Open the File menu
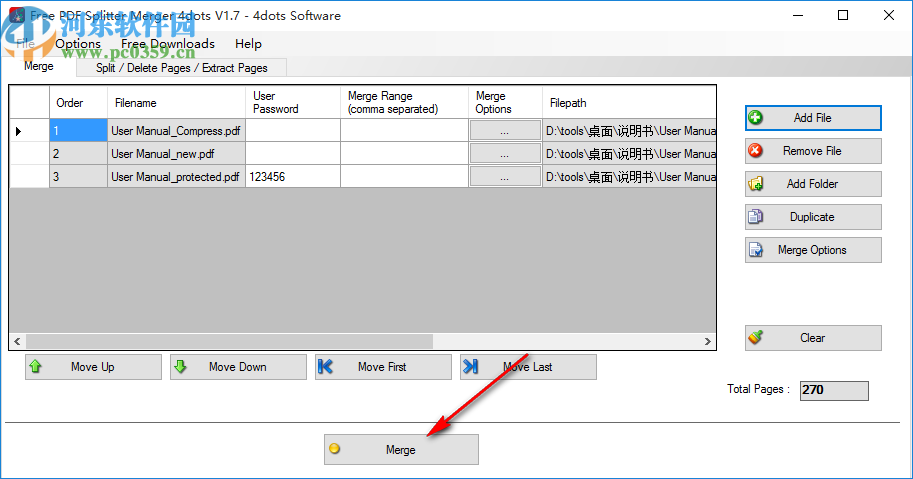The width and height of the screenshot is (913, 479). pyautogui.click(x=26, y=44)
